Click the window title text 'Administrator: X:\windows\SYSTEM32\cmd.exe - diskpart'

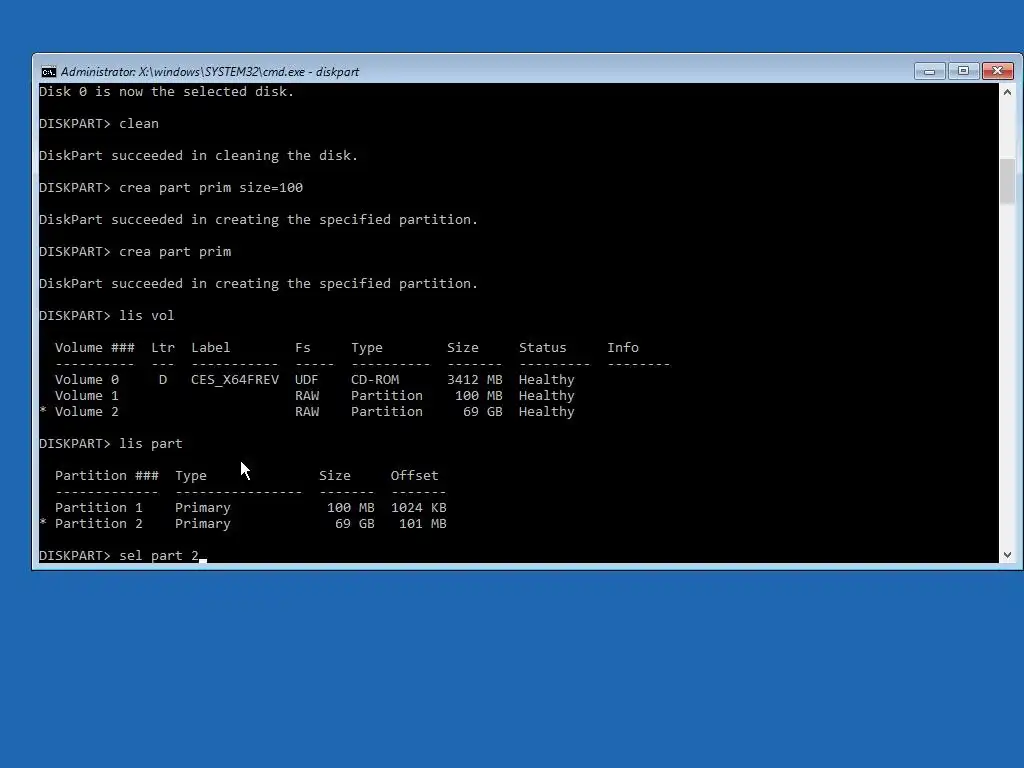210,72
